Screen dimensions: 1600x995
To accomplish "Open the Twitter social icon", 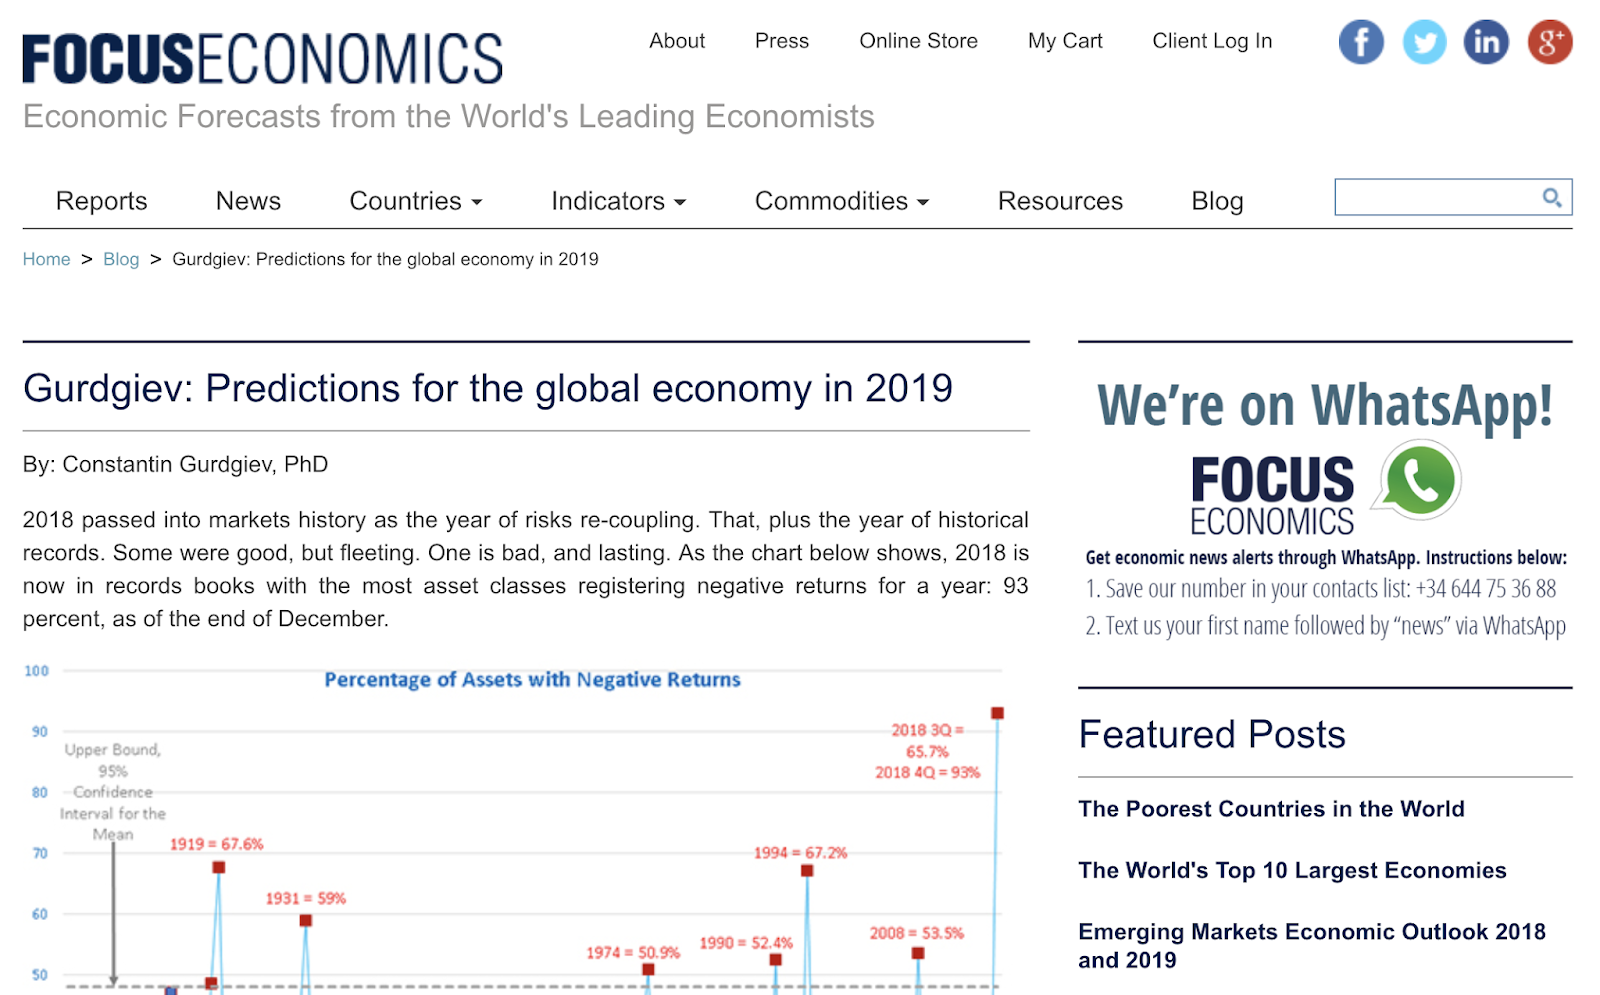I will [1424, 42].
